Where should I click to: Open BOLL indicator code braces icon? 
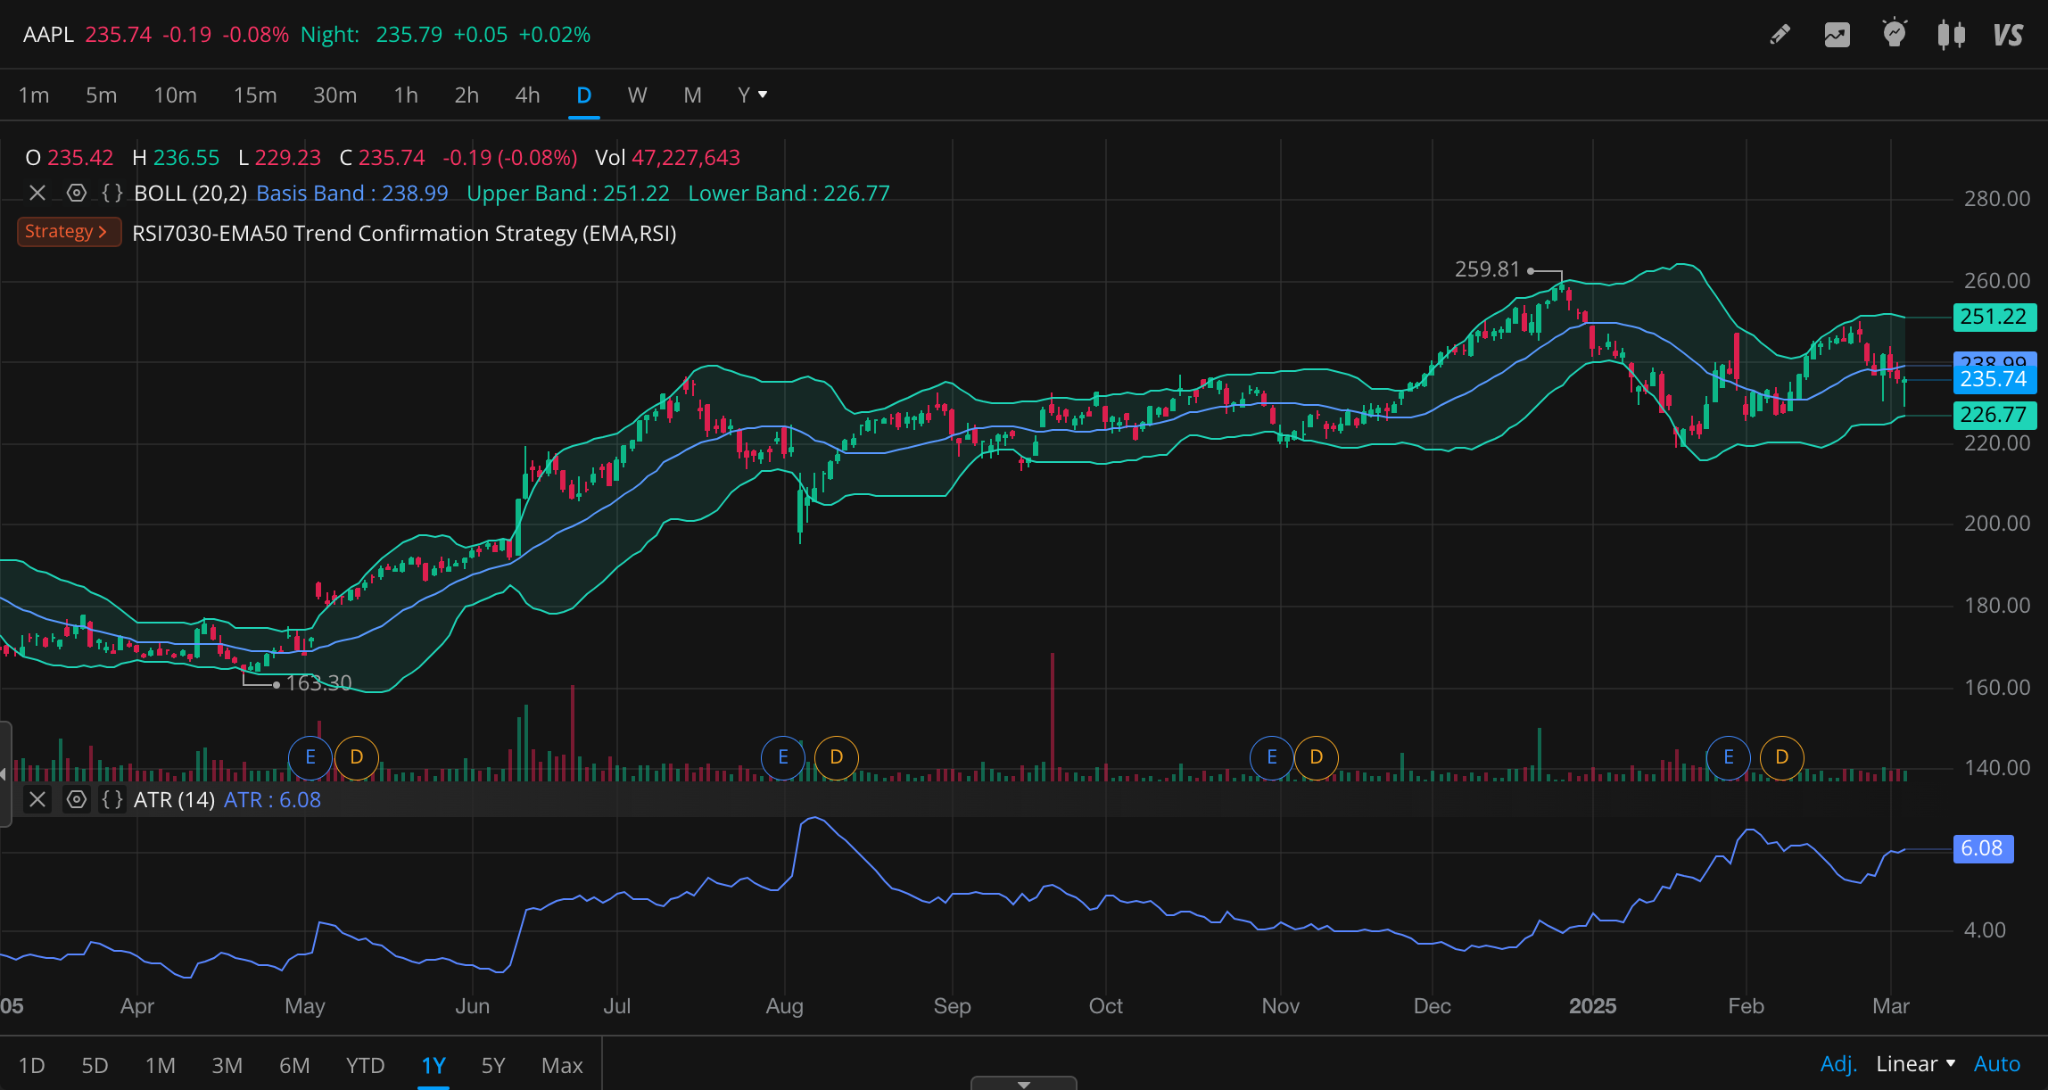[x=112, y=193]
